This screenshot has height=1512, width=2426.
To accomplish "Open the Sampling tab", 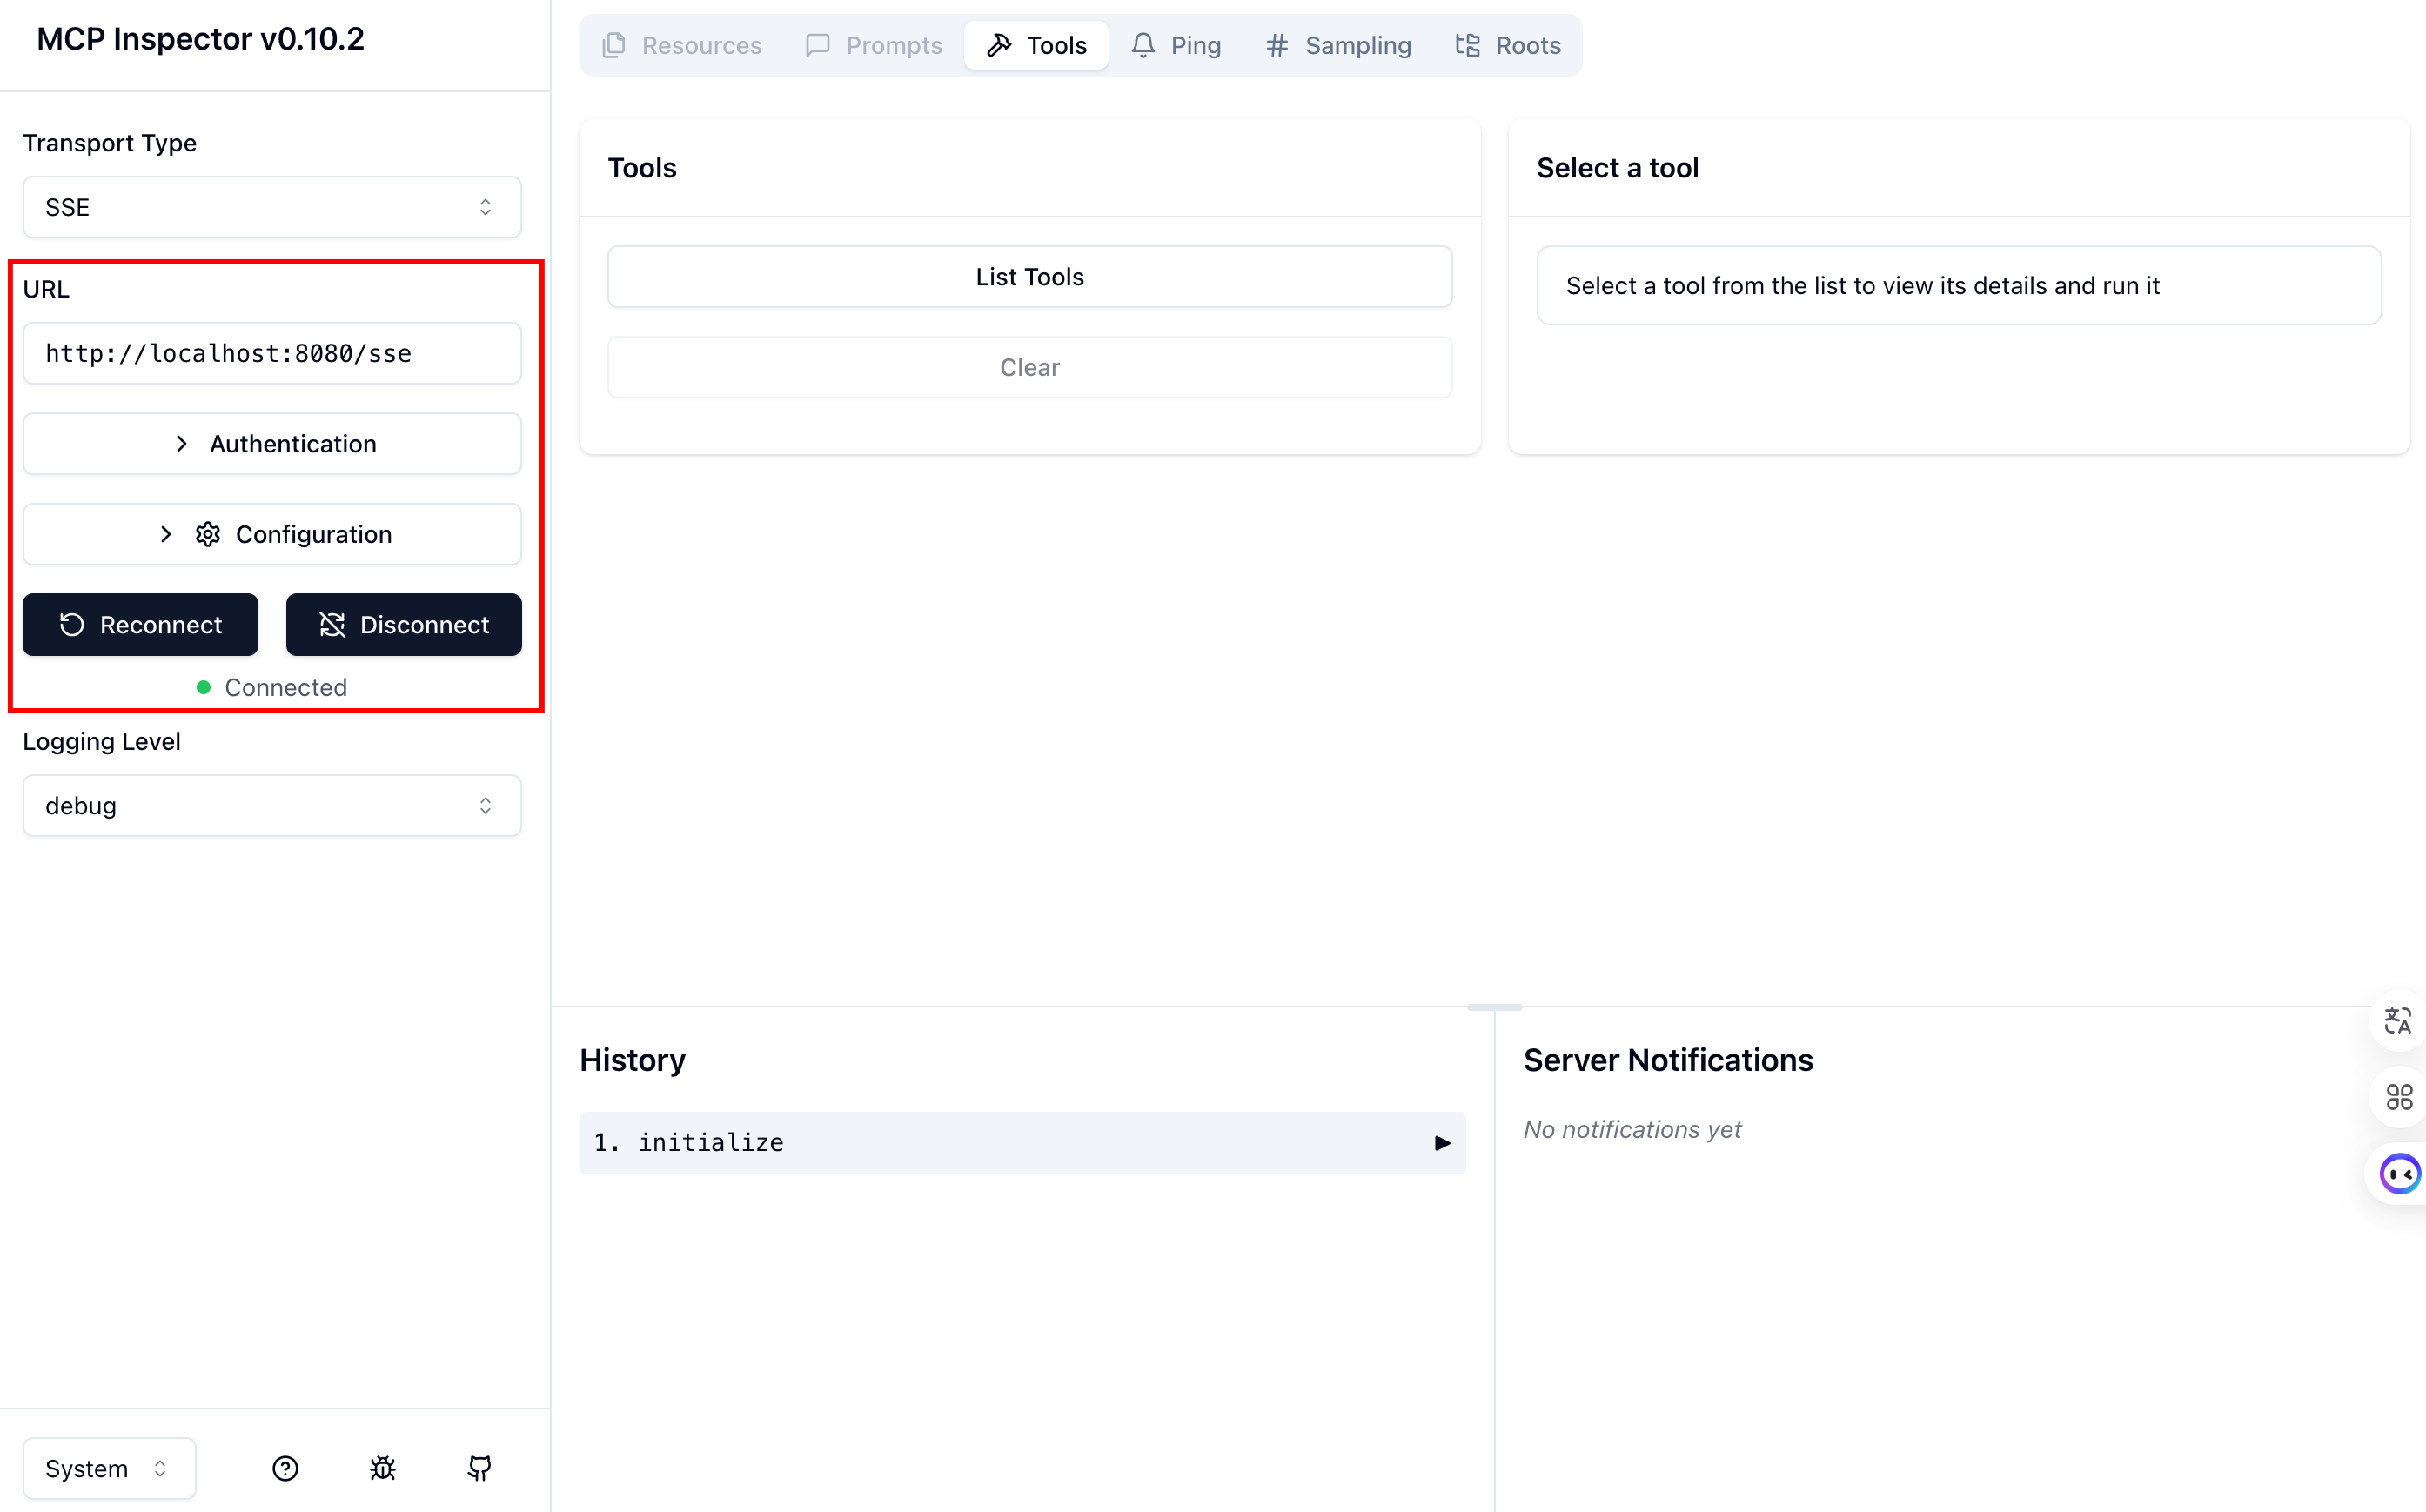I will click(x=1339, y=45).
